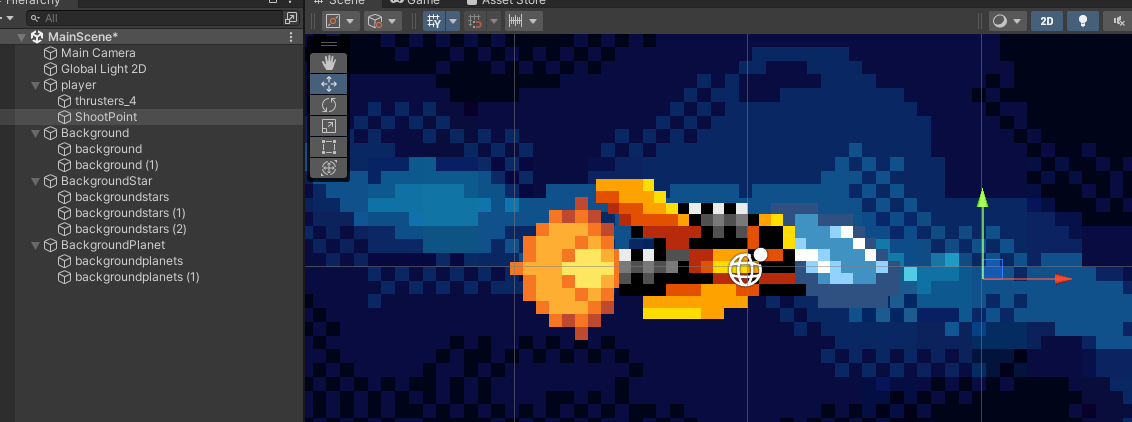Screen dimensions: 1132x422
Task: Collapse the MainScene scene foldout
Action: point(21,38)
